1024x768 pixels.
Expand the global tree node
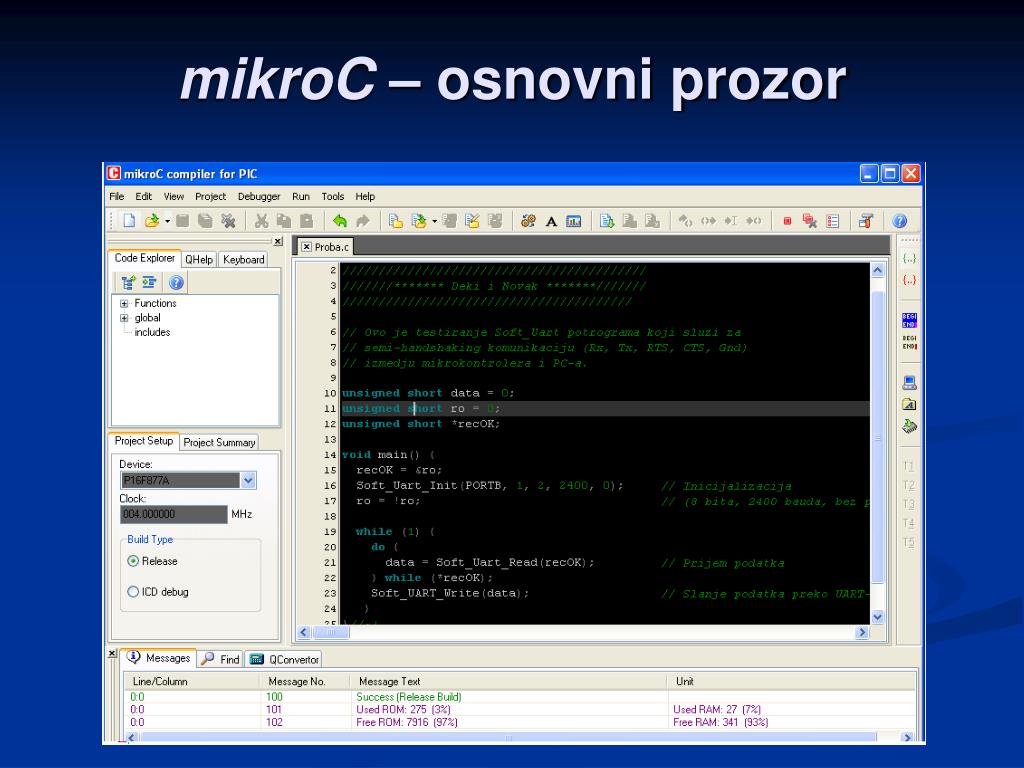coord(124,318)
